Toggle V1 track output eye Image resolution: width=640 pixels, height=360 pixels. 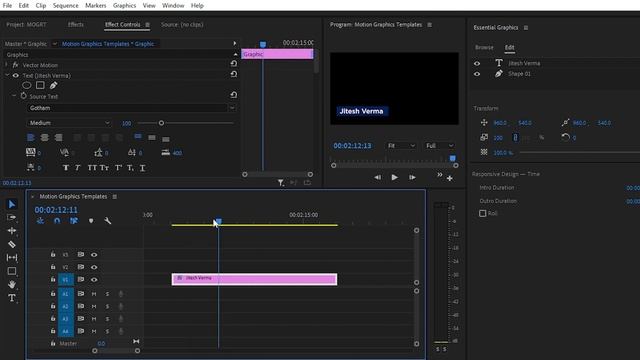(94, 280)
